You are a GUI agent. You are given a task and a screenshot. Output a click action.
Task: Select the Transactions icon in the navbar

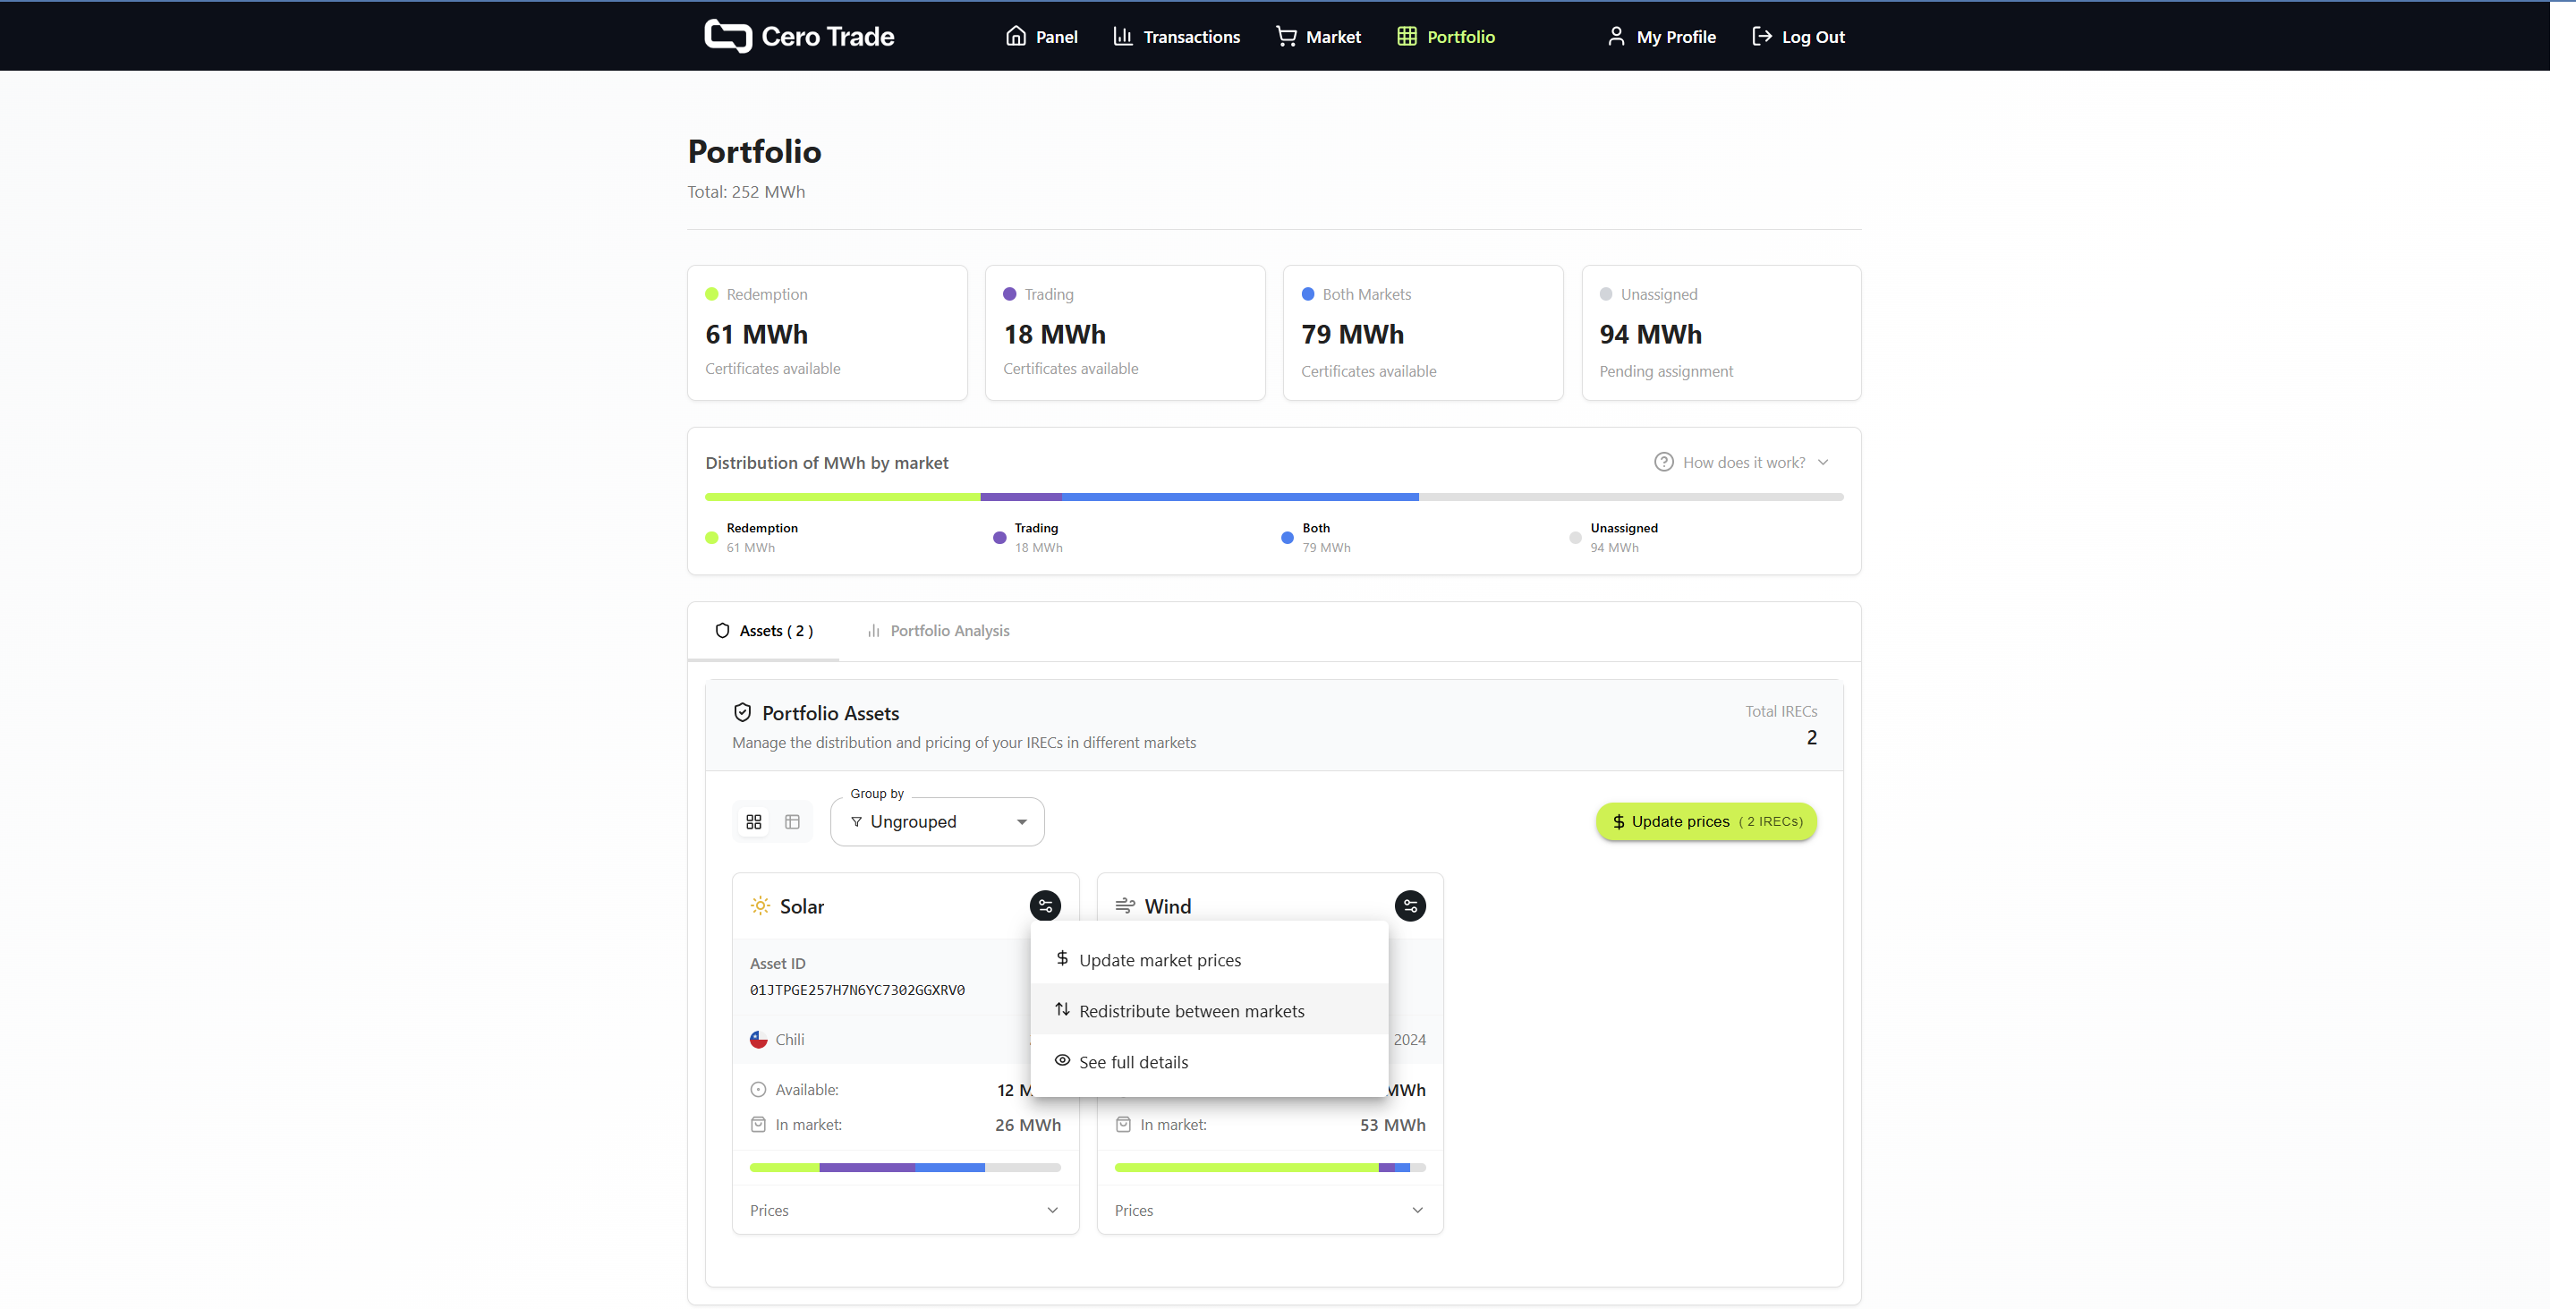click(x=1124, y=36)
